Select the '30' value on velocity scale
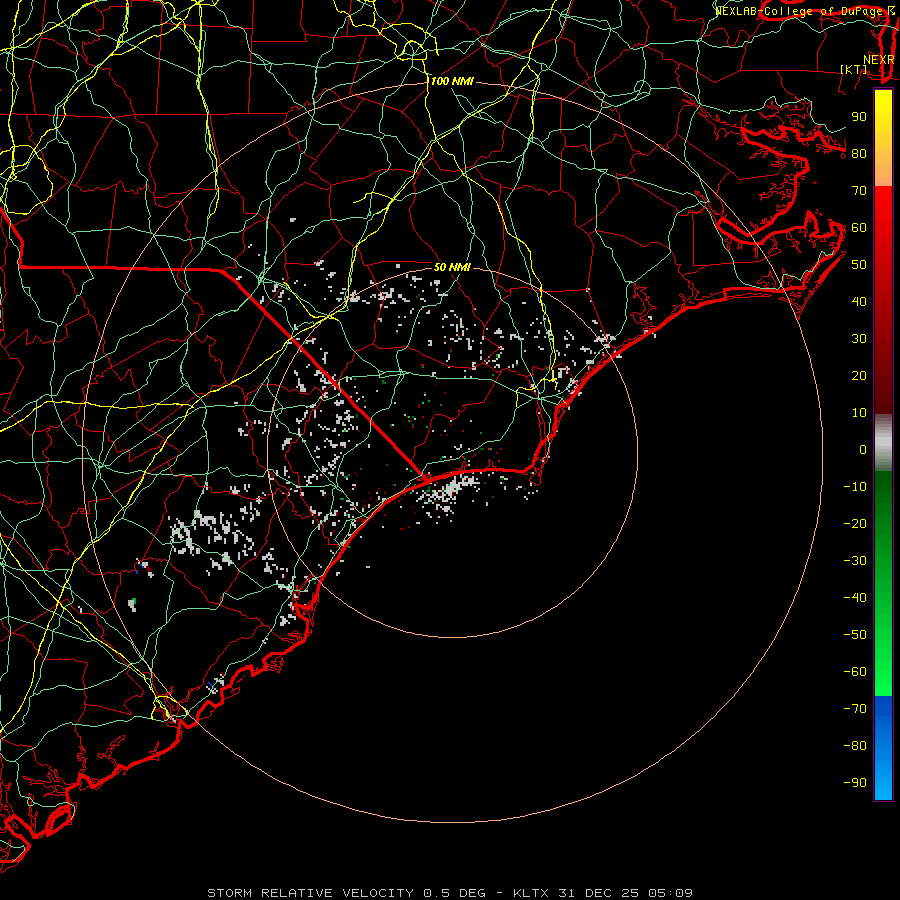 tap(859, 339)
